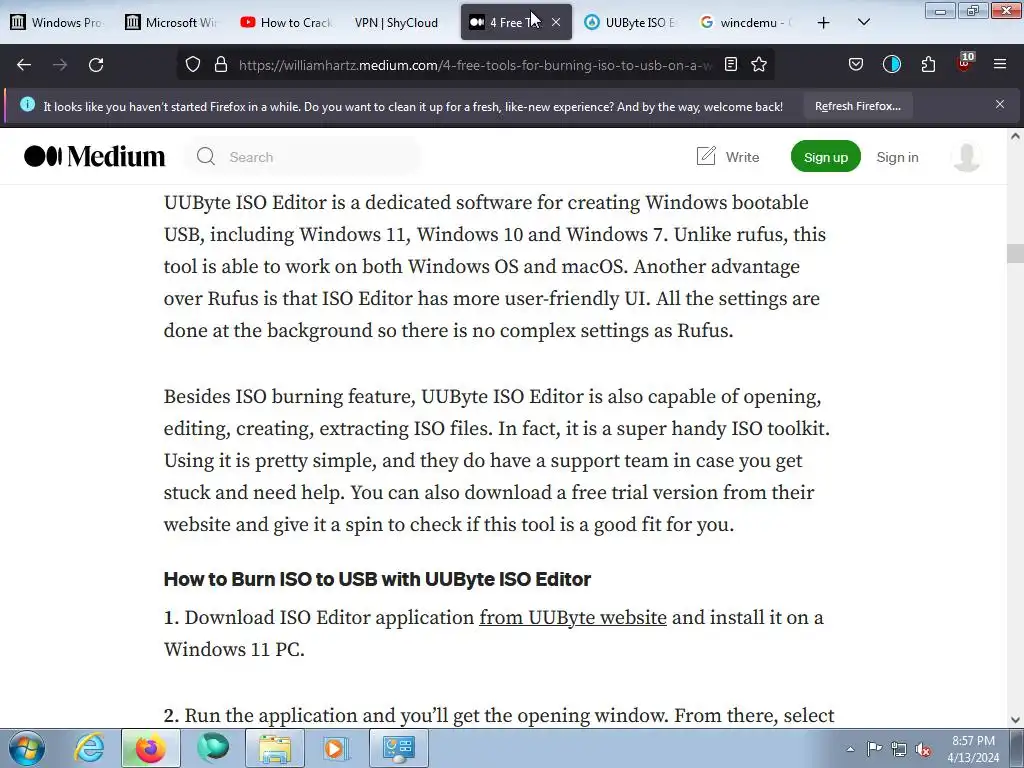The image size is (1024, 768).
Task: Bookmark this page with the star icon
Action: pos(759,64)
